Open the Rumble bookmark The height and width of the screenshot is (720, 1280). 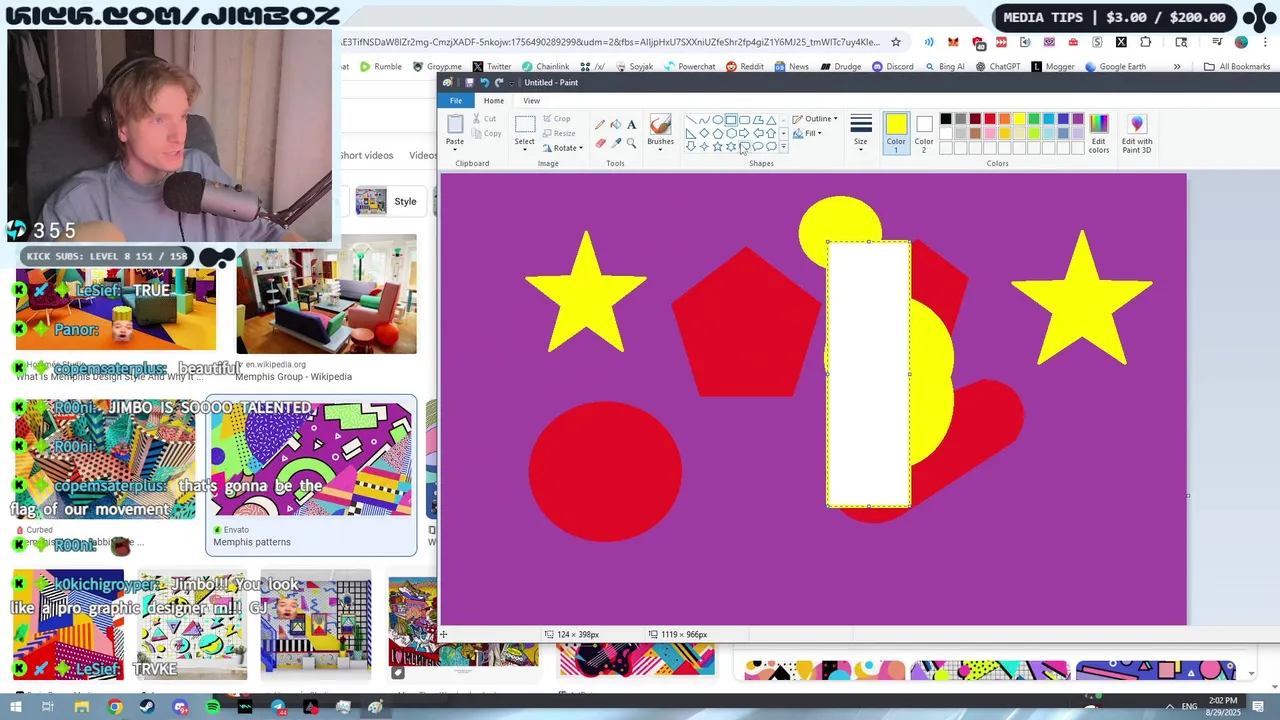381,67
